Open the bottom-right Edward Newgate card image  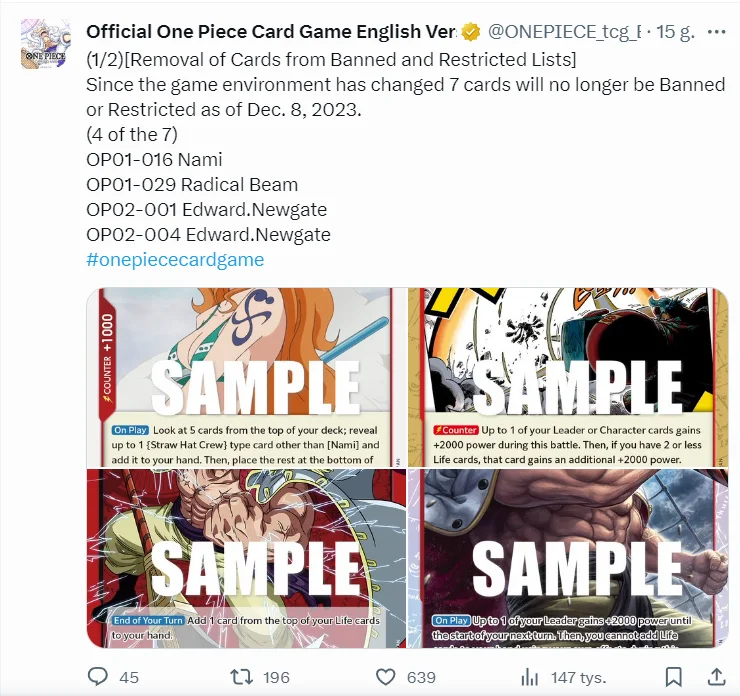[568, 558]
